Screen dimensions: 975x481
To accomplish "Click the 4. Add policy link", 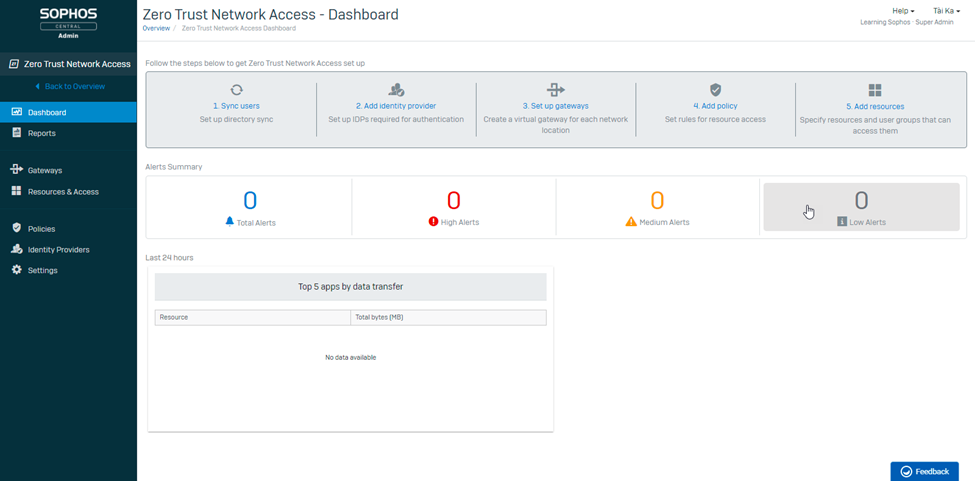I will click(715, 106).
